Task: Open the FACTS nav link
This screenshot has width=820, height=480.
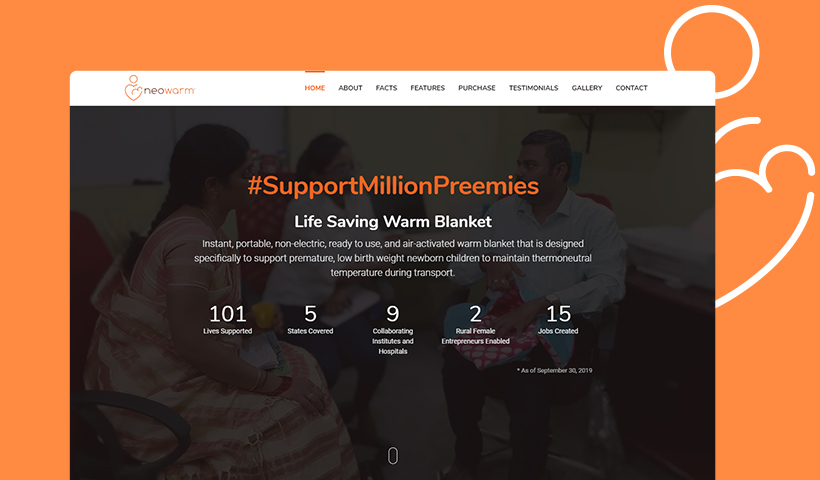Action: point(386,88)
